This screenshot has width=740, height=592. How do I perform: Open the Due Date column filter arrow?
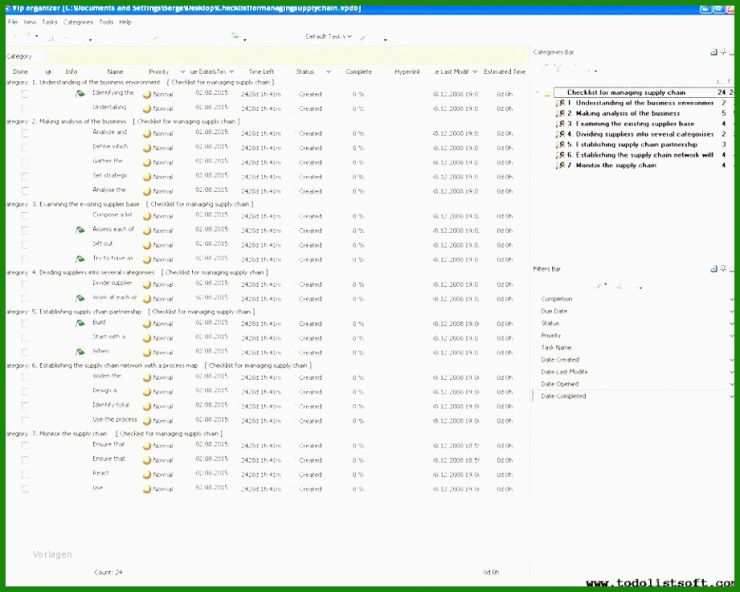pyautogui.click(x=232, y=72)
